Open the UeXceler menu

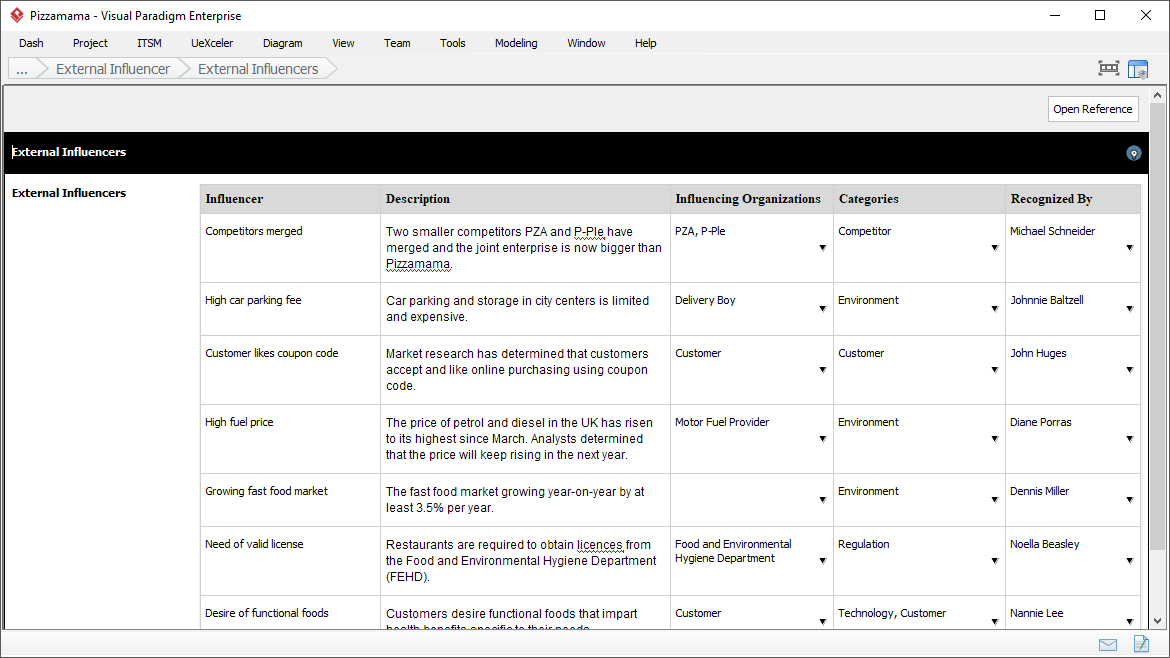click(212, 43)
